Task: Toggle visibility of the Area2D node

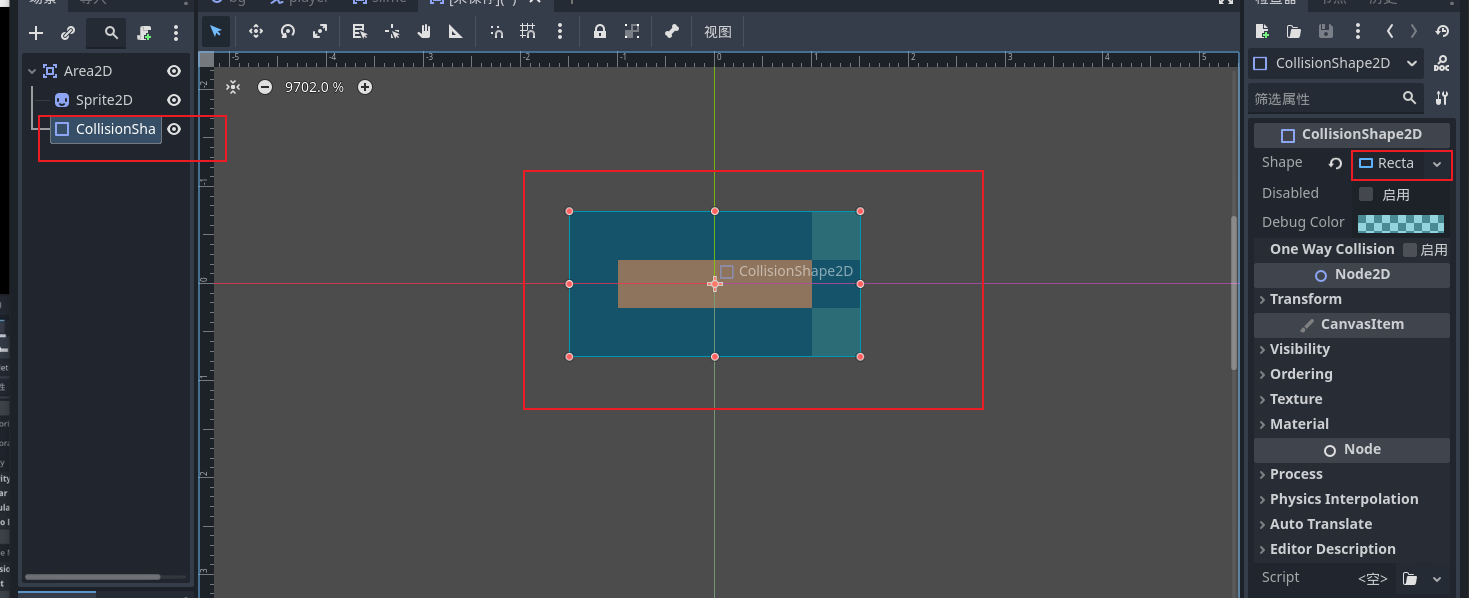Action: (174, 71)
